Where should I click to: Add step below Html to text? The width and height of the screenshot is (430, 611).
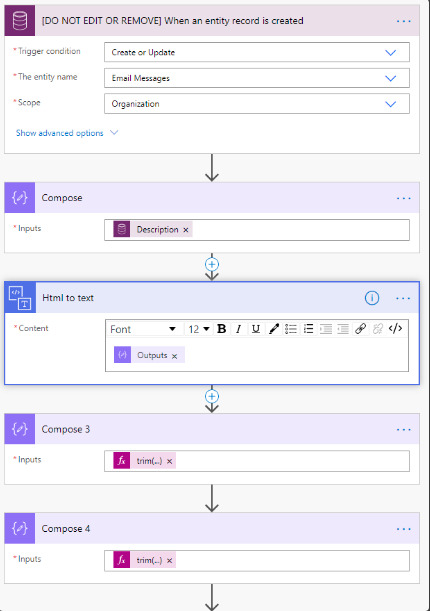(x=211, y=396)
